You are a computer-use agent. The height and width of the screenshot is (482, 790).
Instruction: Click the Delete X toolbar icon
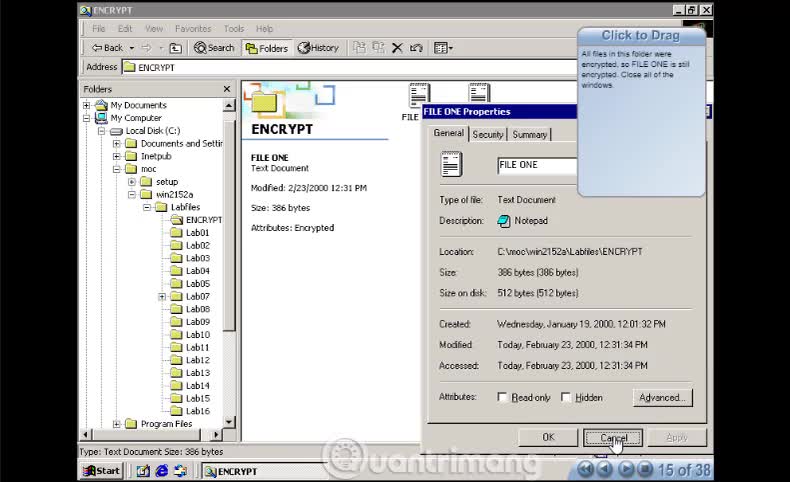(x=397, y=48)
